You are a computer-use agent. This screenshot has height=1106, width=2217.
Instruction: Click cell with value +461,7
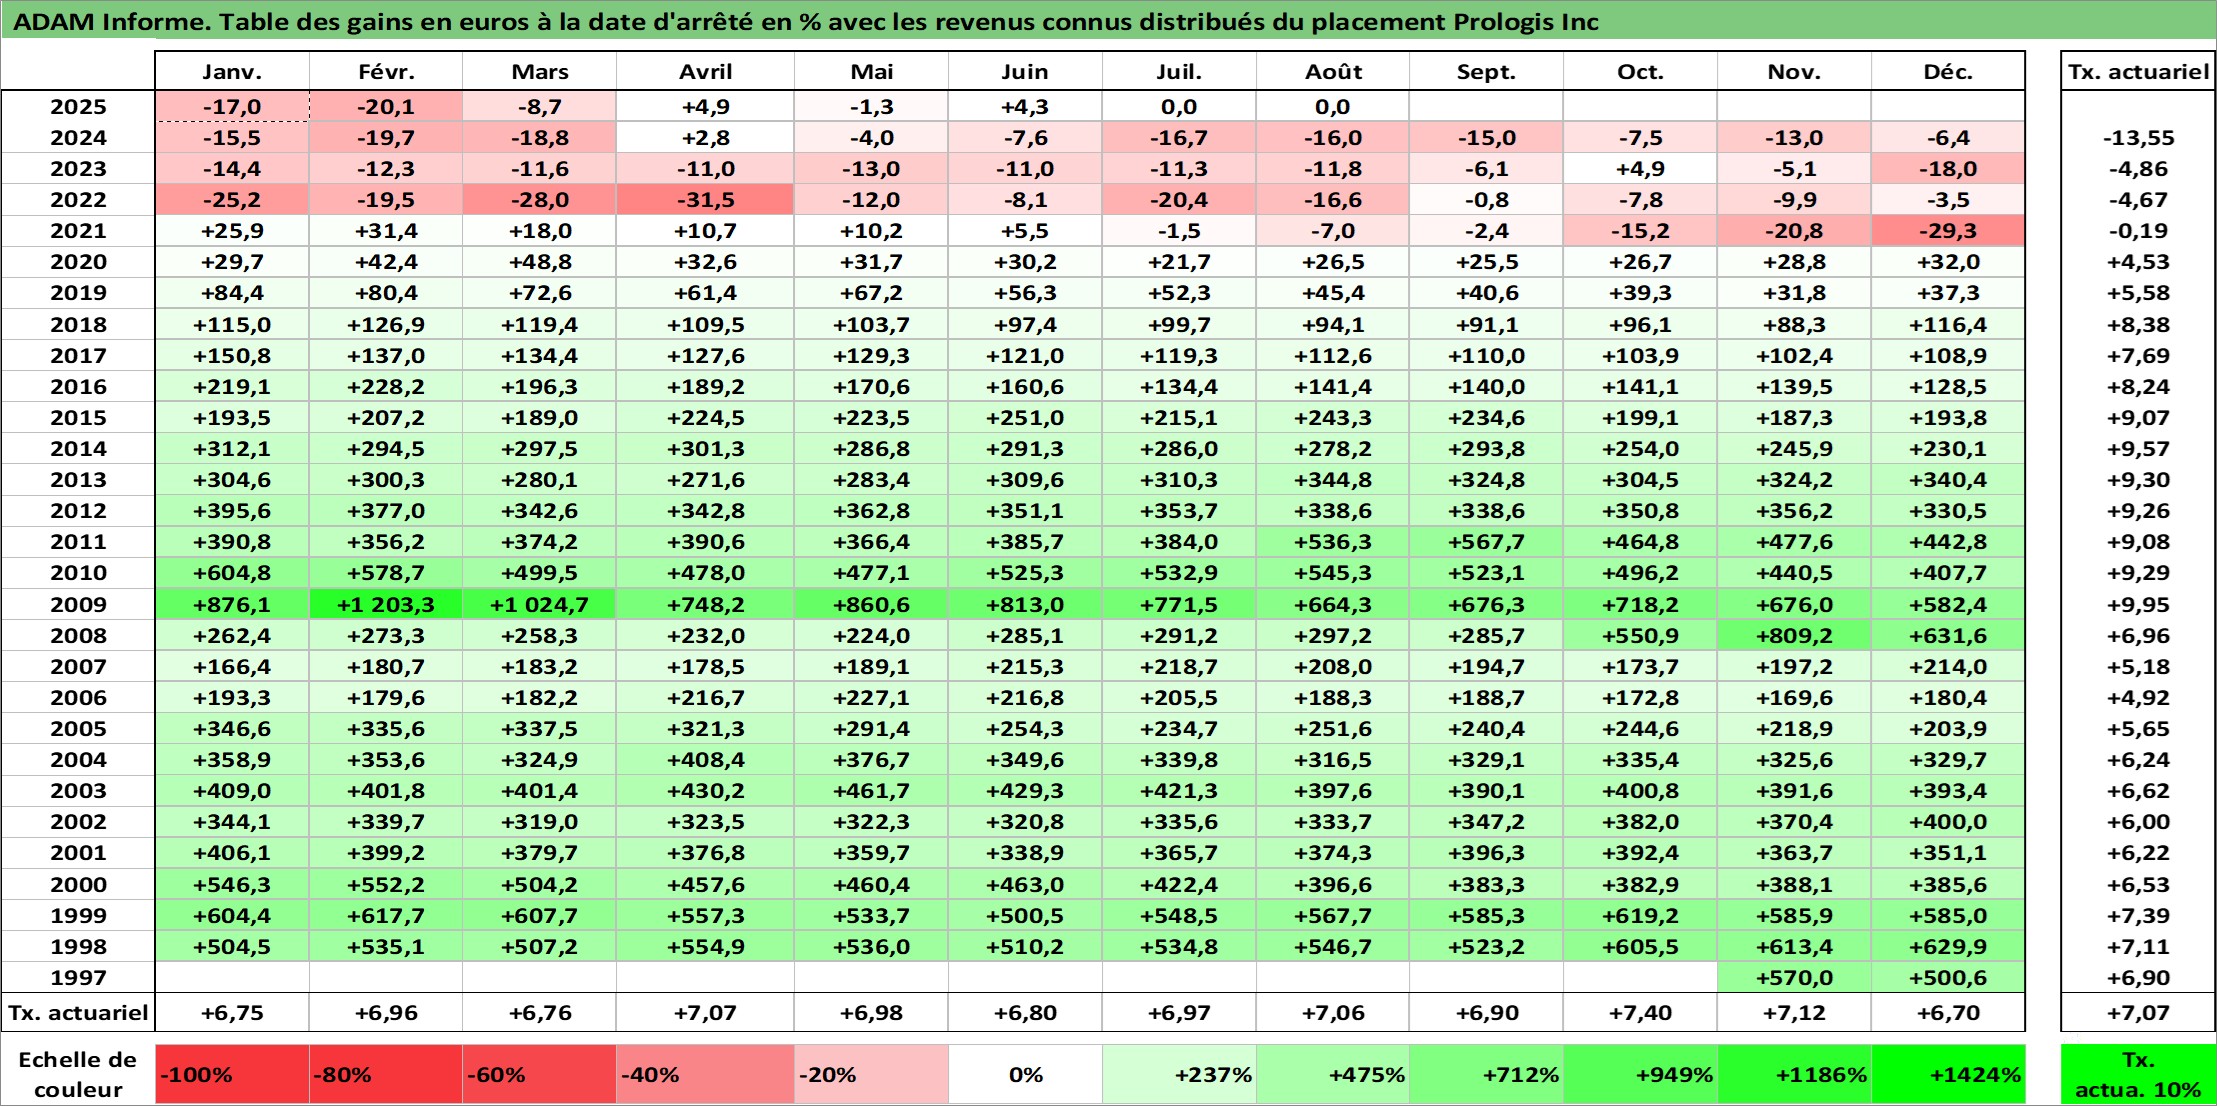pos(872,791)
